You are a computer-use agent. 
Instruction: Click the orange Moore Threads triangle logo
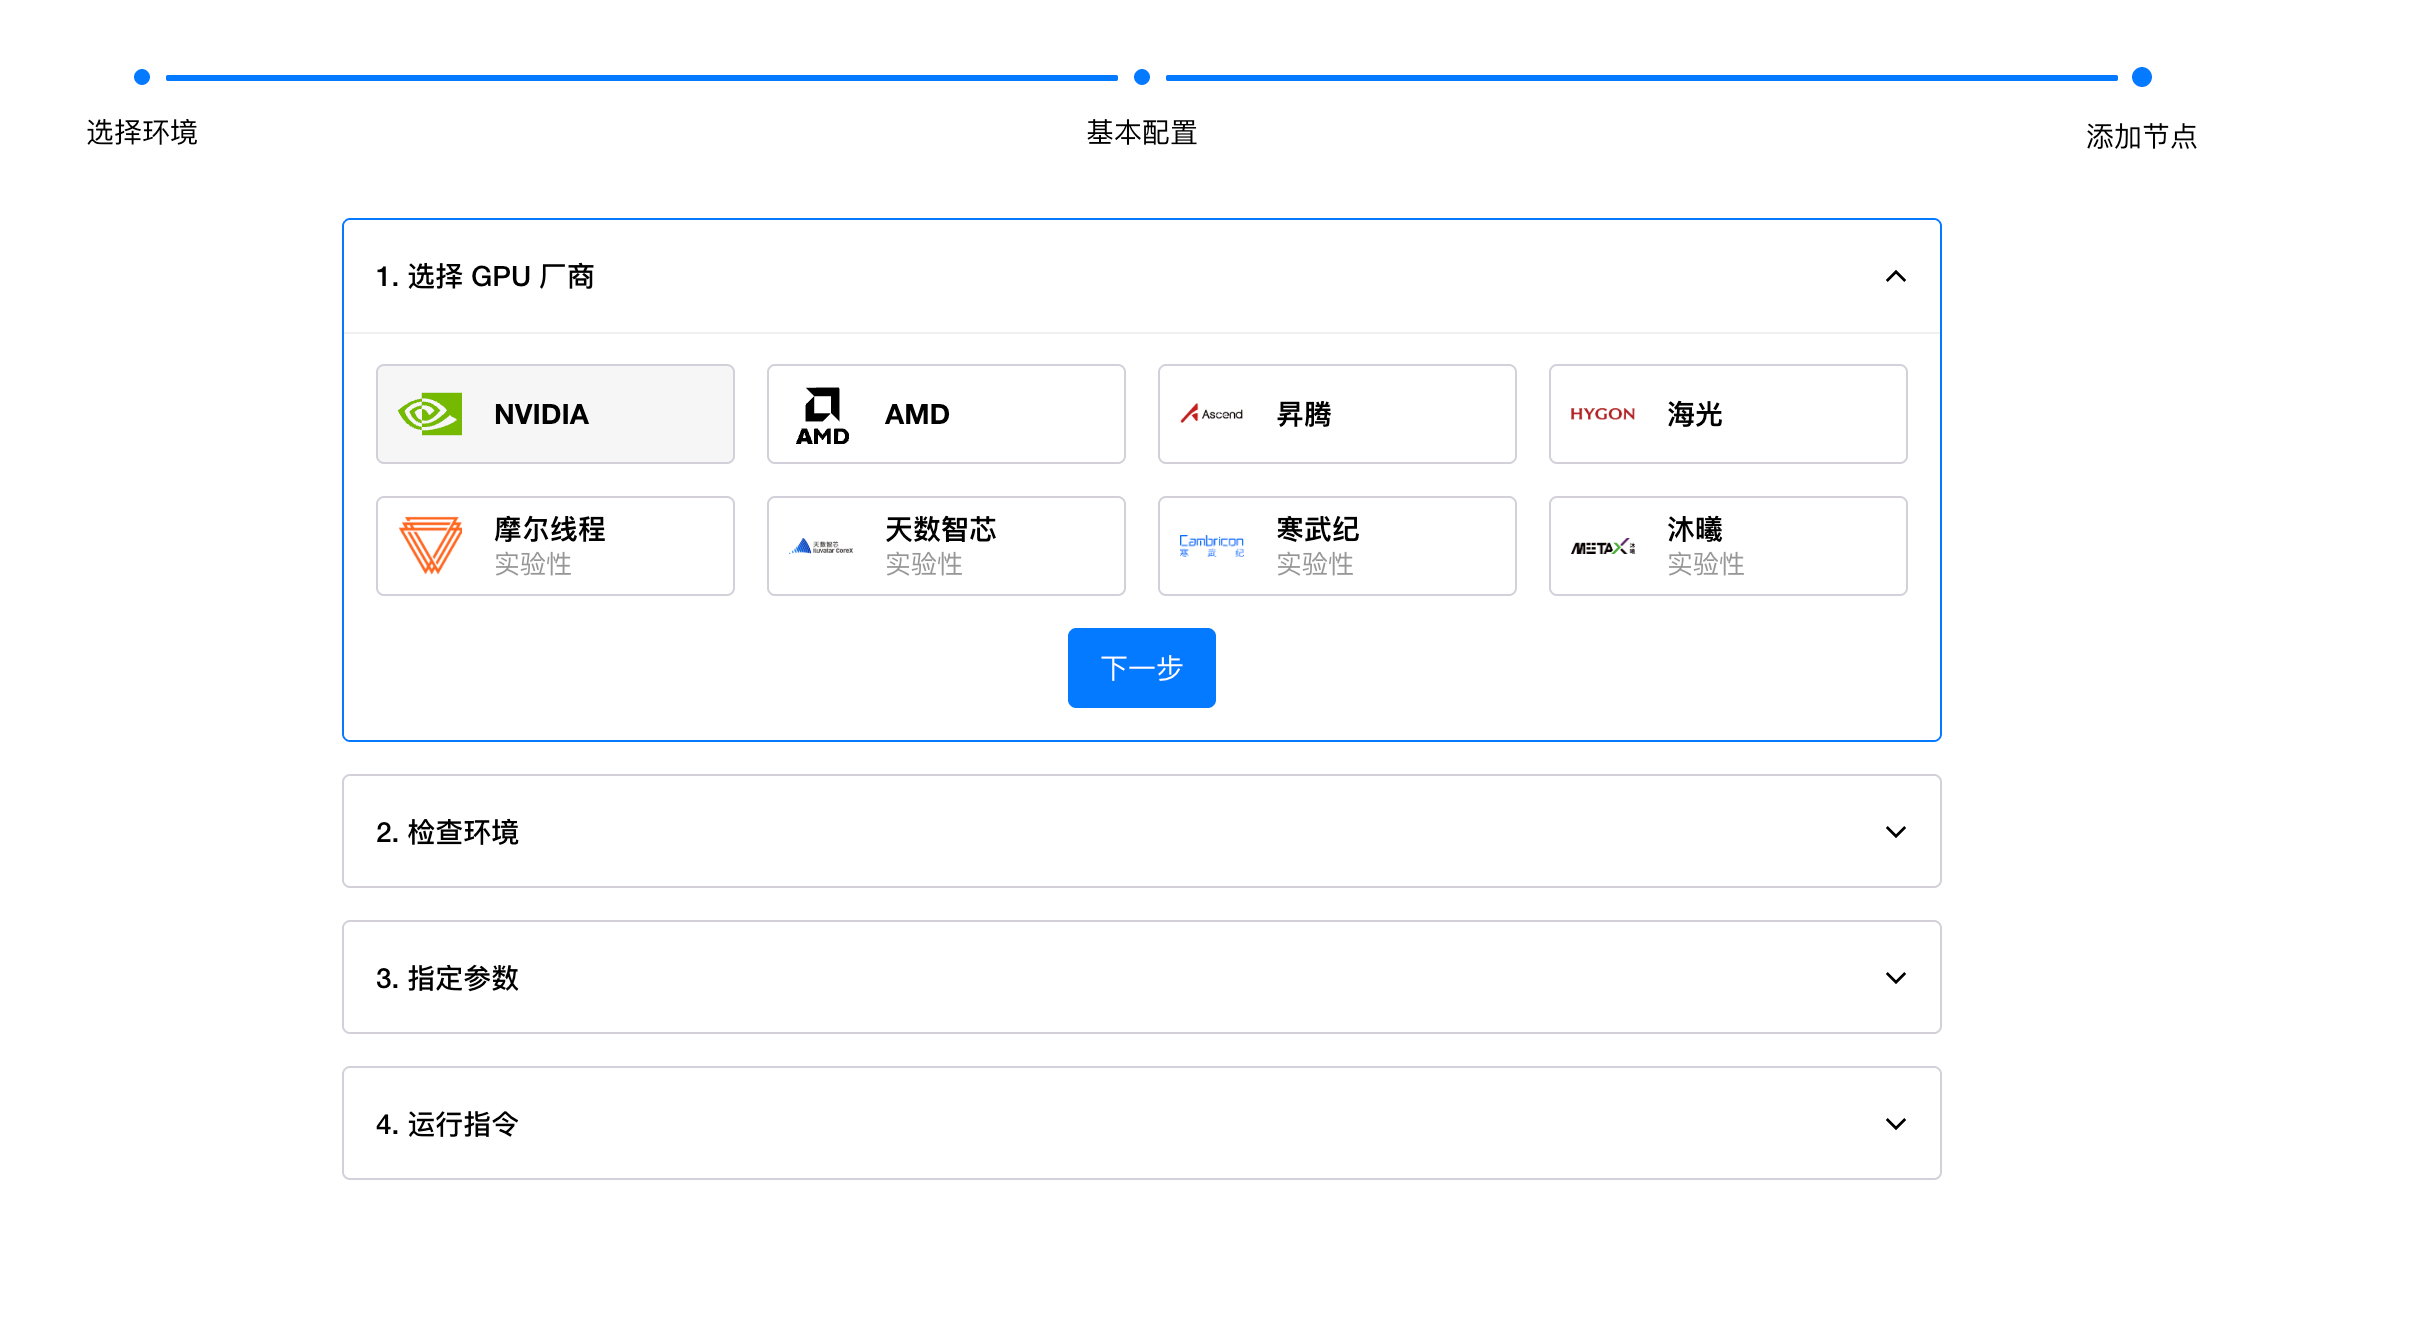coord(430,546)
